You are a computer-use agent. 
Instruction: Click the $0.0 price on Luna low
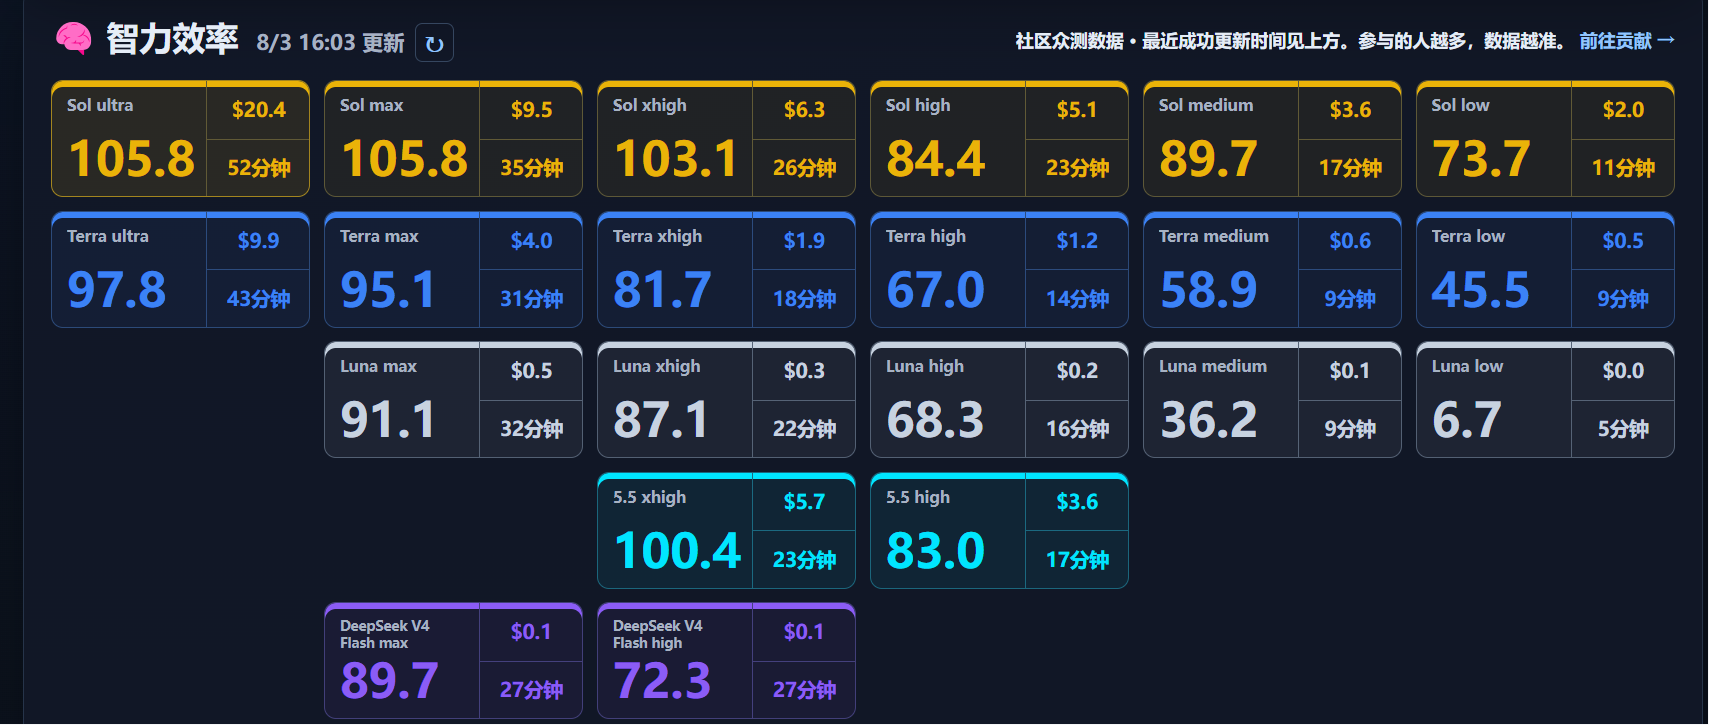(x=1624, y=371)
